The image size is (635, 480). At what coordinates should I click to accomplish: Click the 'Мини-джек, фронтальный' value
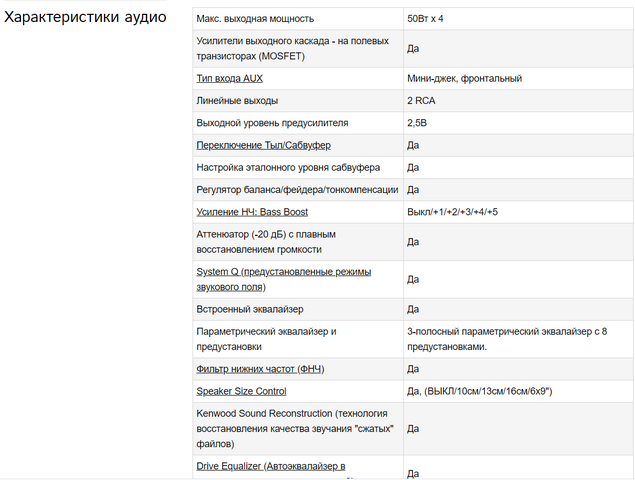pyautogui.click(x=465, y=79)
